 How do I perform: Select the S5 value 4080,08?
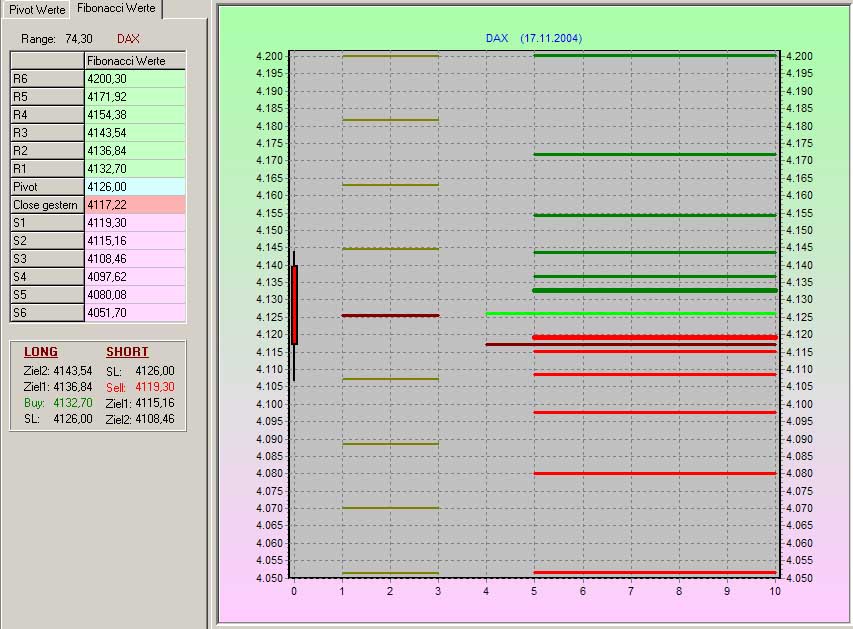pyautogui.click(x=135, y=294)
